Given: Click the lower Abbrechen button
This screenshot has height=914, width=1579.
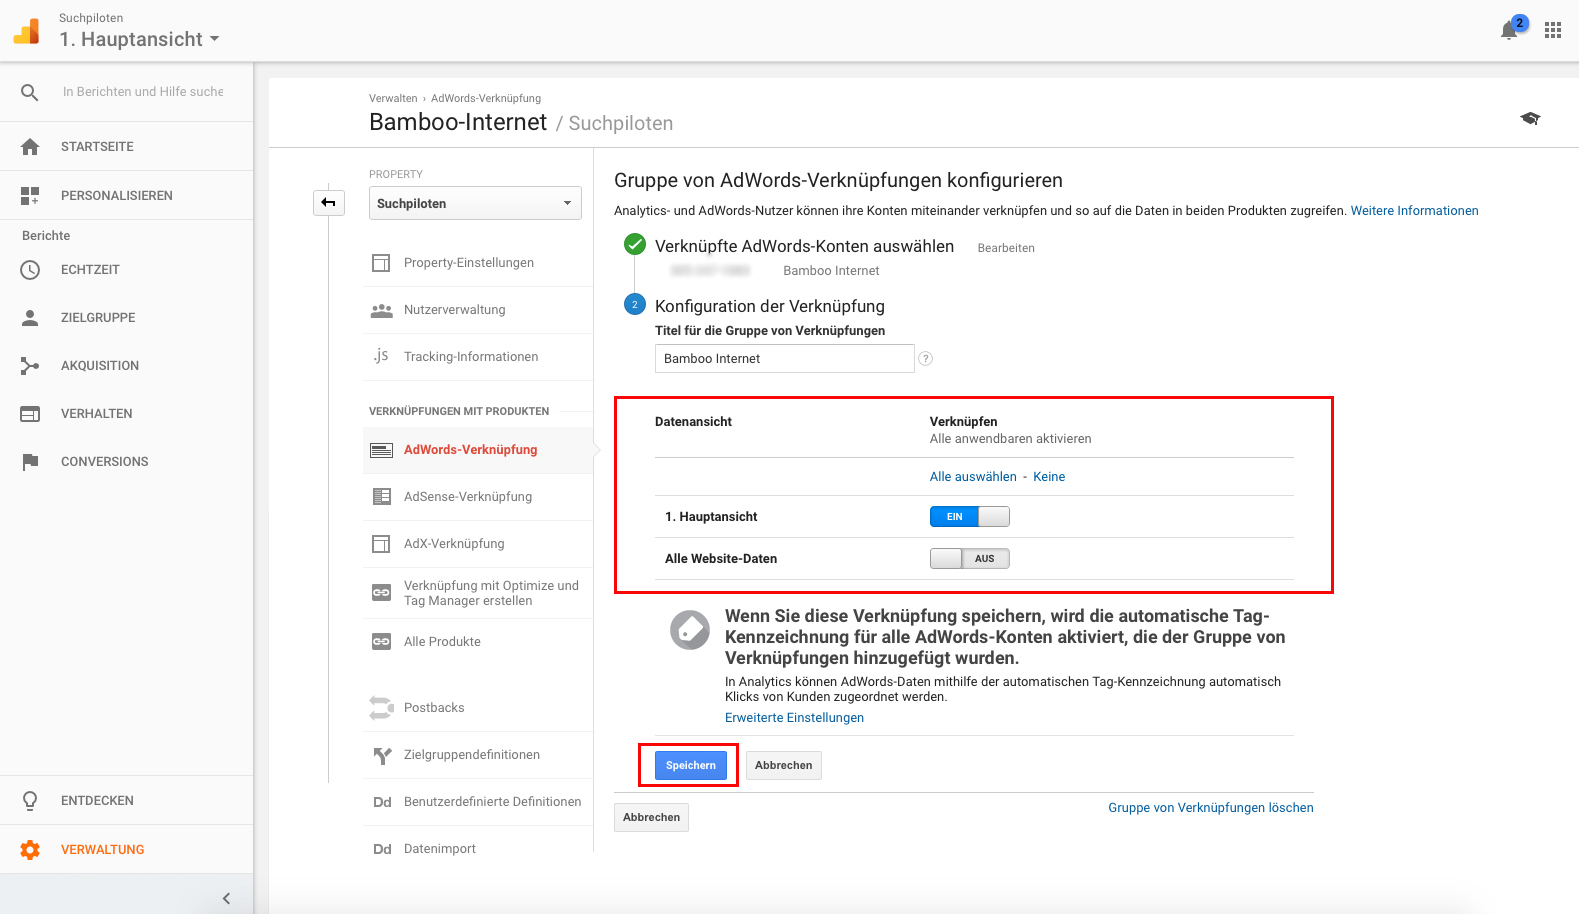Looking at the screenshot, I should (651, 817).
